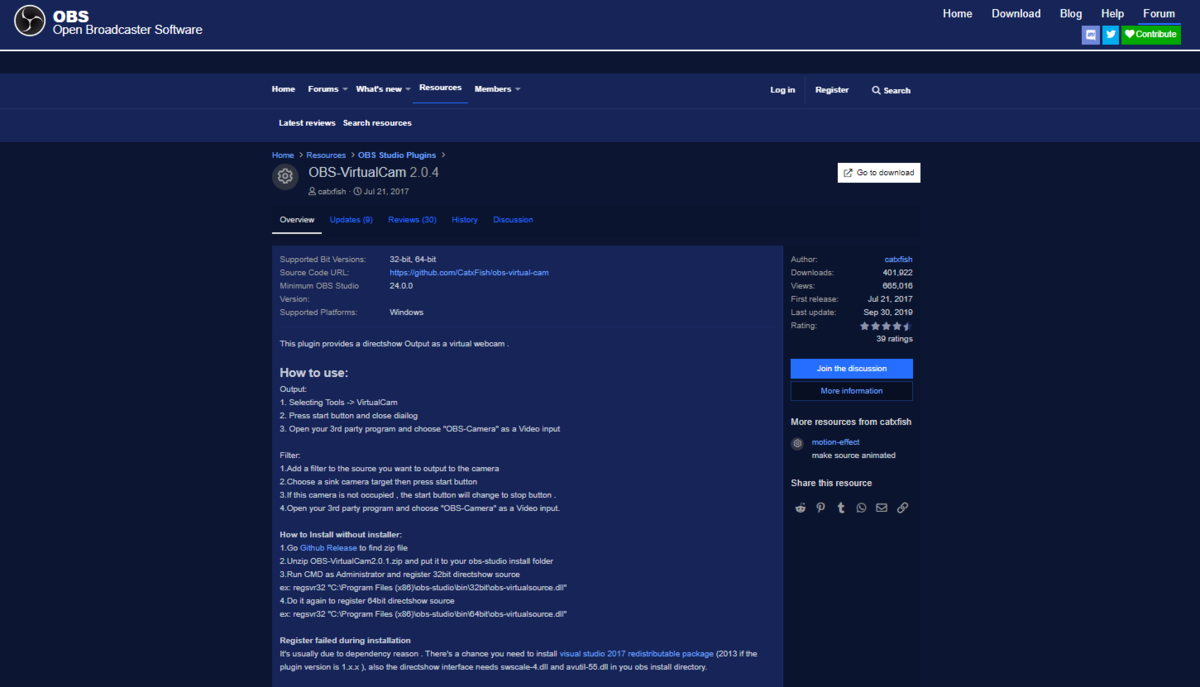Viewport: 1200px width, 687px height.
Task: Click breadcrumb Resources link
Action: pyautogui.click(x=326, y=155)
